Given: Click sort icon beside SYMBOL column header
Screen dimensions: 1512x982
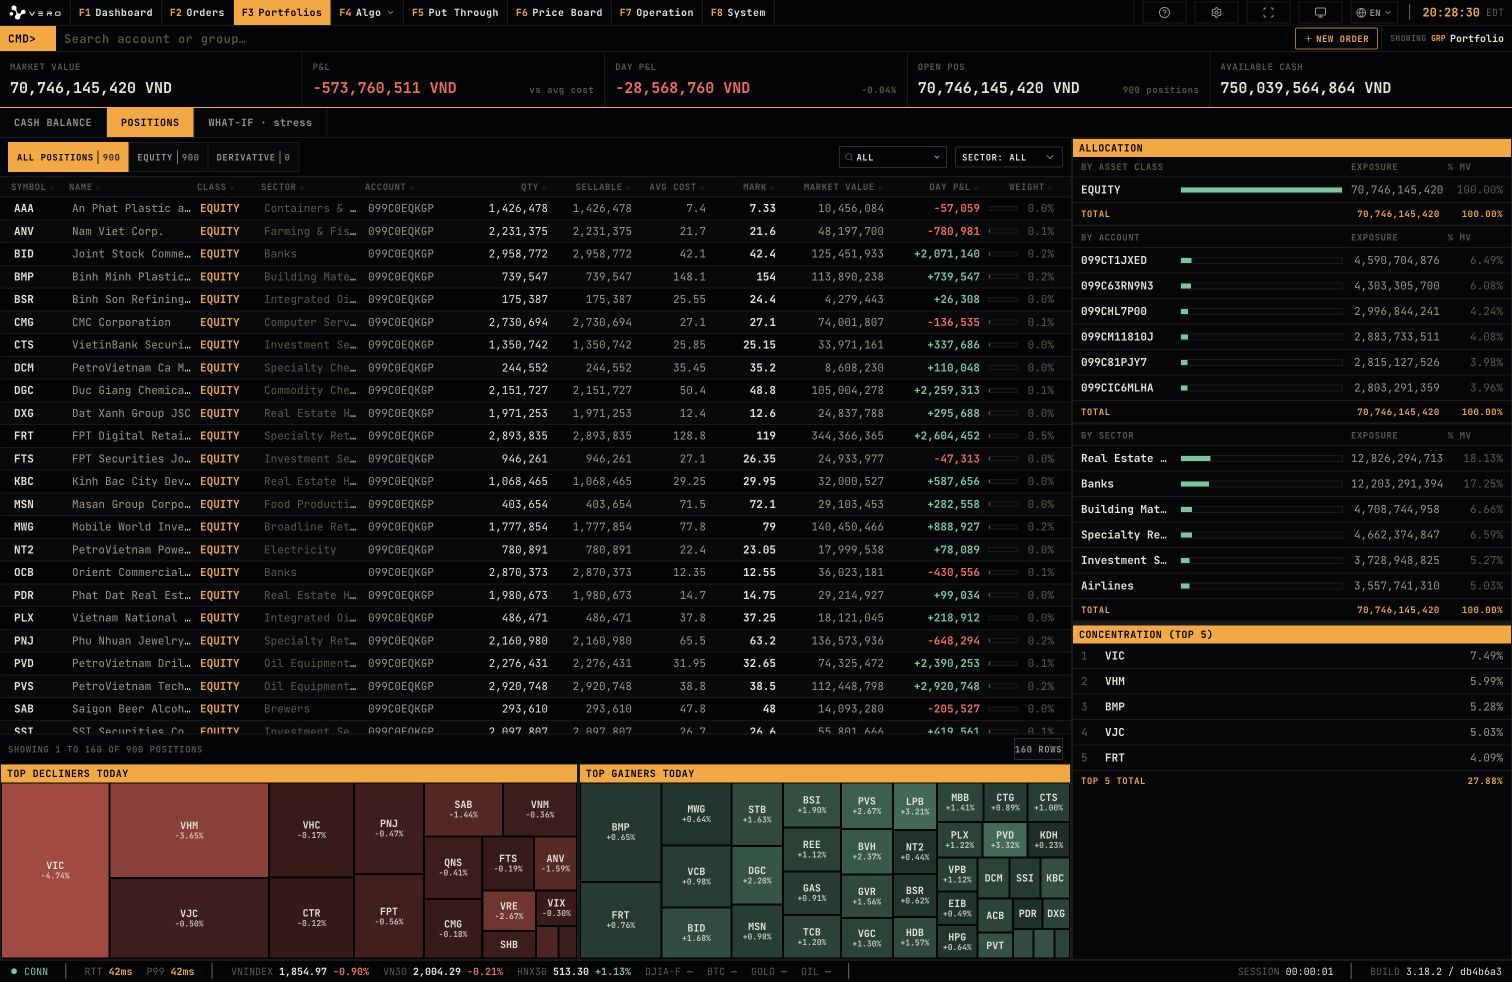Looking at the screenshot, I should [54, 187].
